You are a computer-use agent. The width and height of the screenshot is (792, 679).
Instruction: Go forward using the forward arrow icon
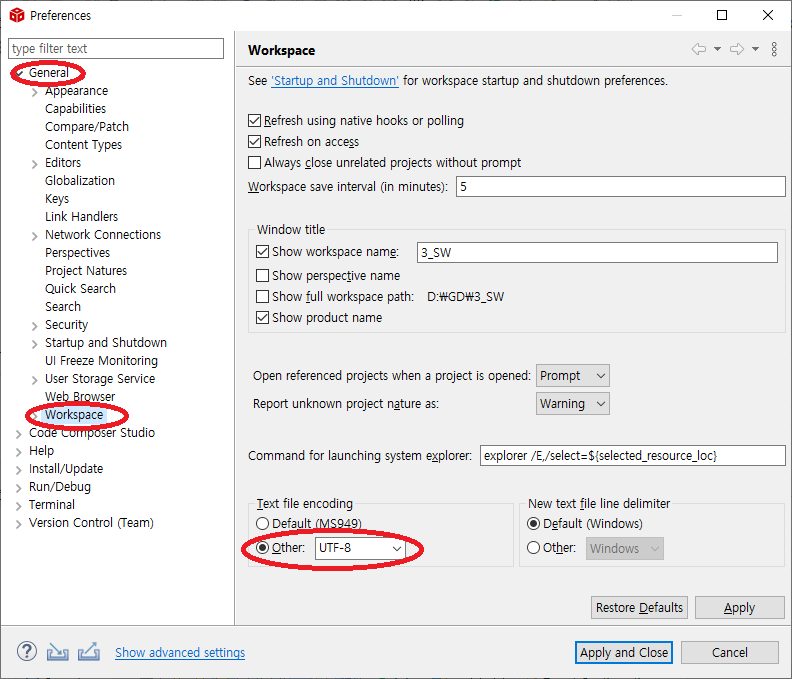click(737, 49)
